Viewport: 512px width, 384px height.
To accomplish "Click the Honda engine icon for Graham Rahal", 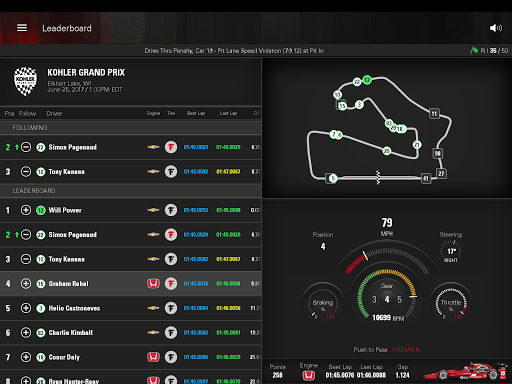I will [153, 284].
